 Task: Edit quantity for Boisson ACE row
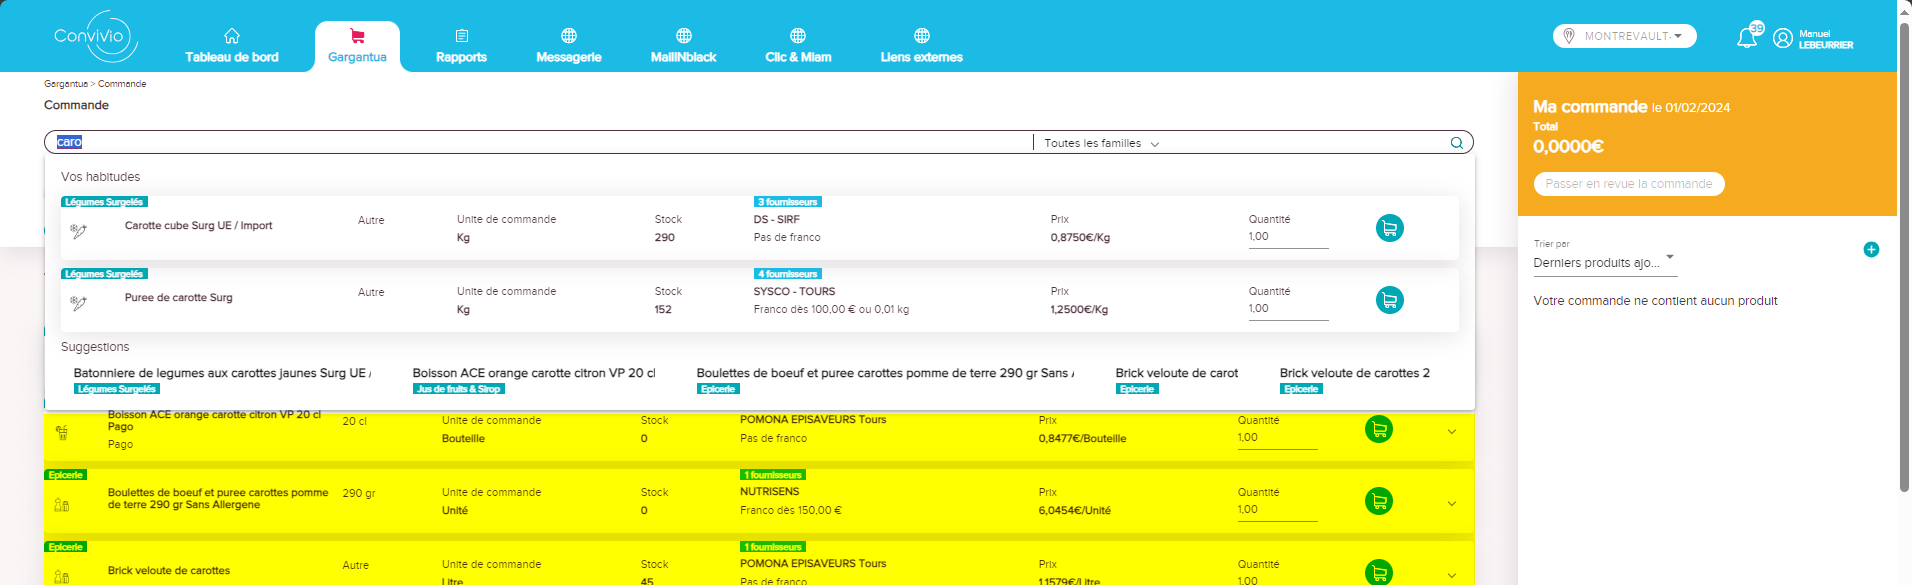(x=1277, y=438)
